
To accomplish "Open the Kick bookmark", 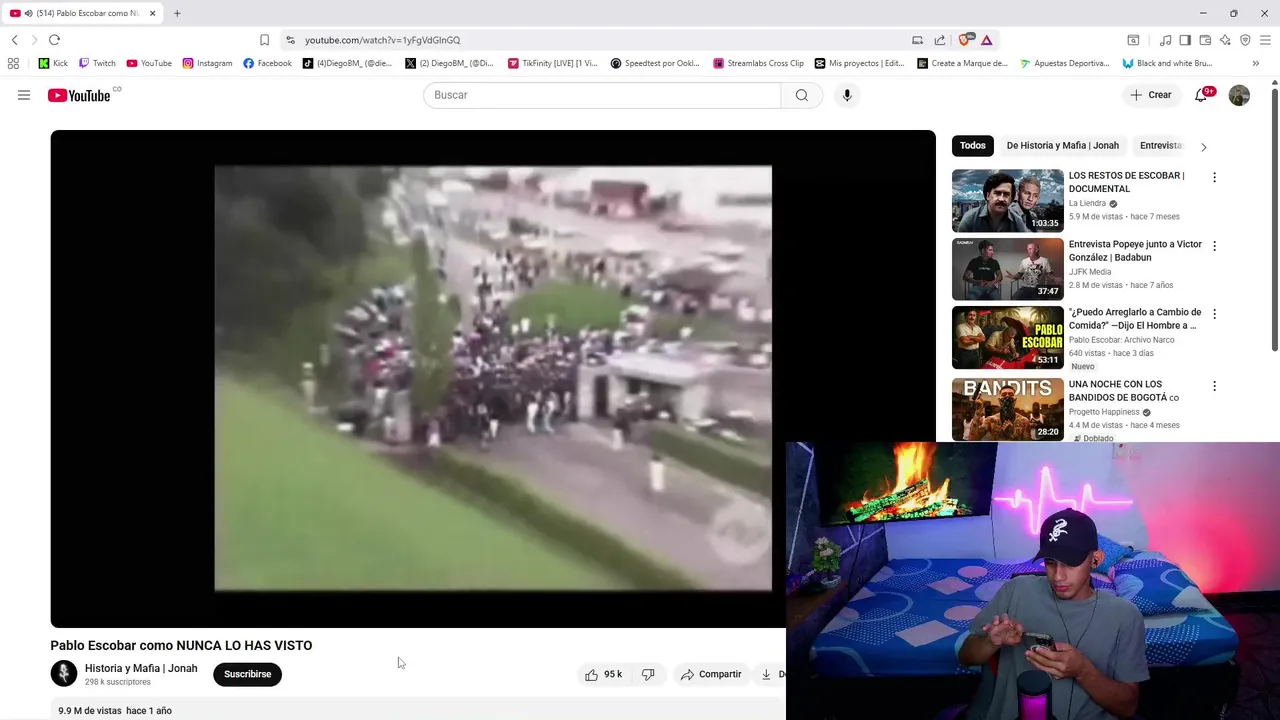I will tap(53, 63).
